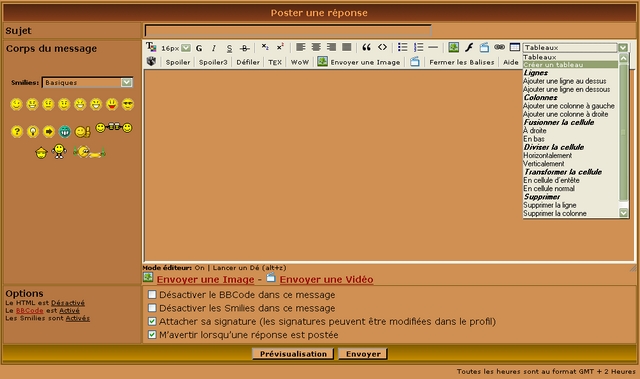Click the Spoiler3 button
Image resolution: width=640 pixels, height=379 pixels.
(x=213, y=62)
